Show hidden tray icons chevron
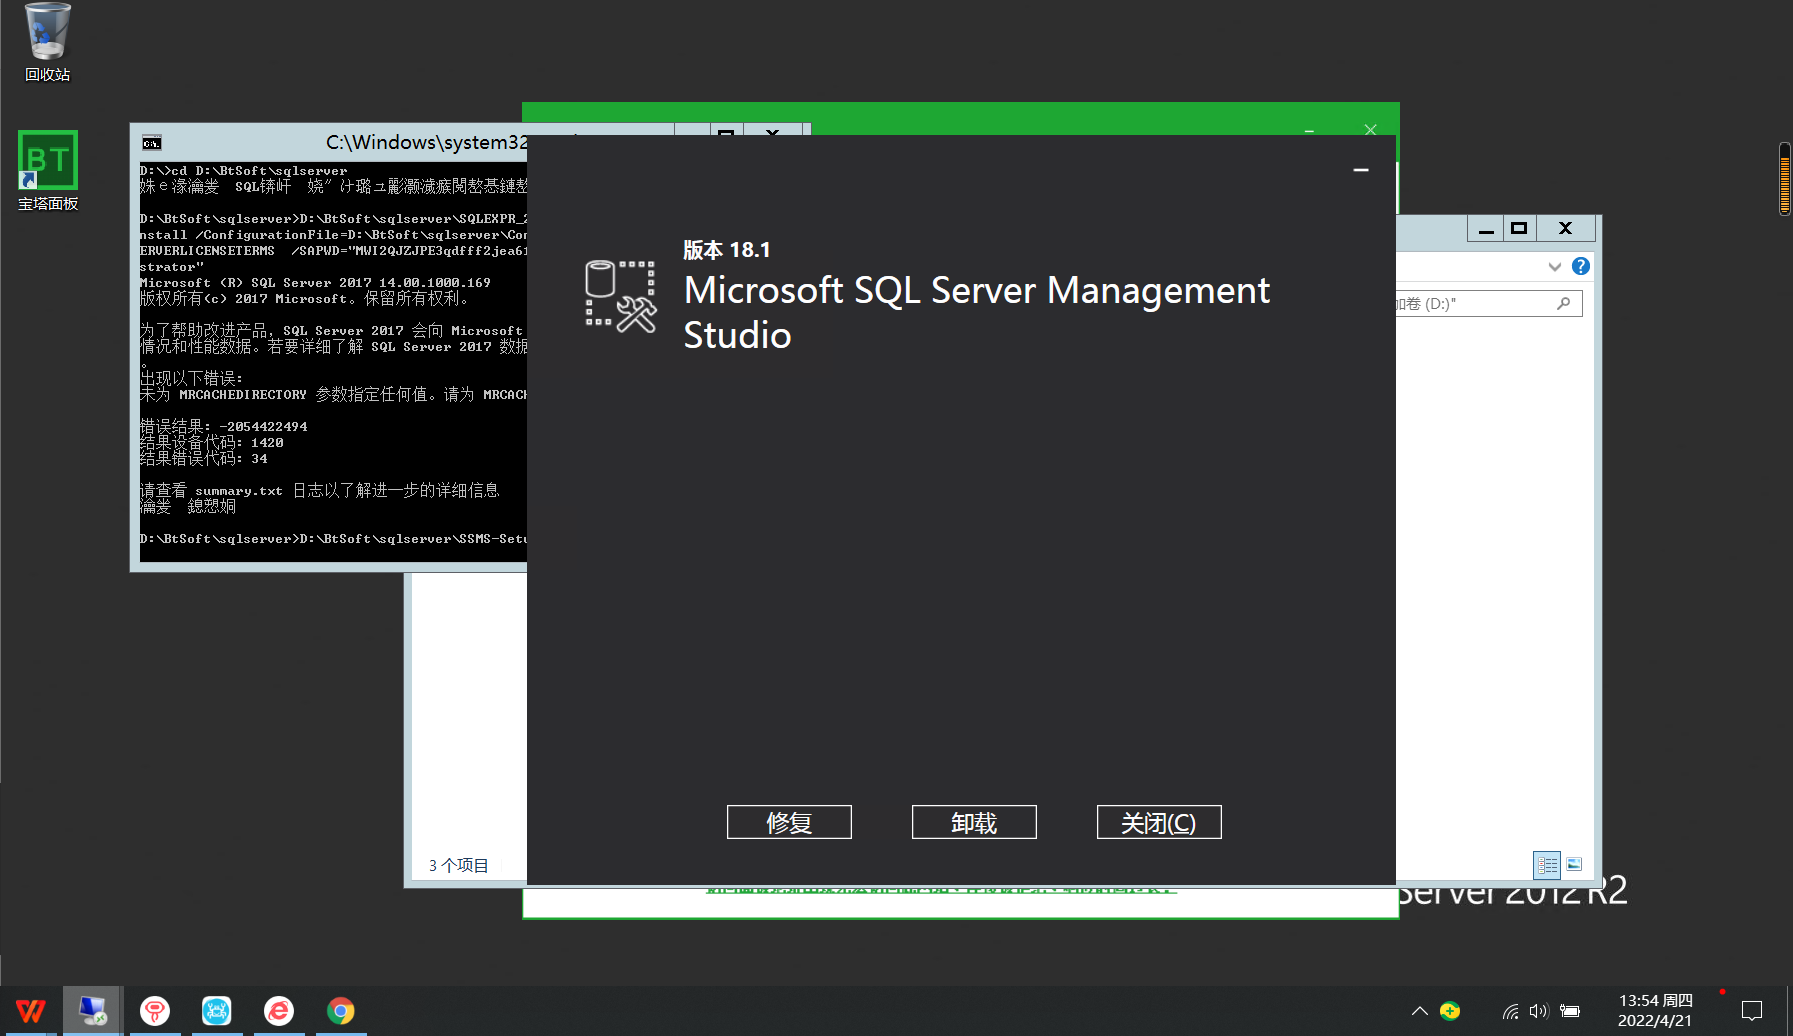This screenshot has width=1793, height=1036. (x=1419, y=1011)
